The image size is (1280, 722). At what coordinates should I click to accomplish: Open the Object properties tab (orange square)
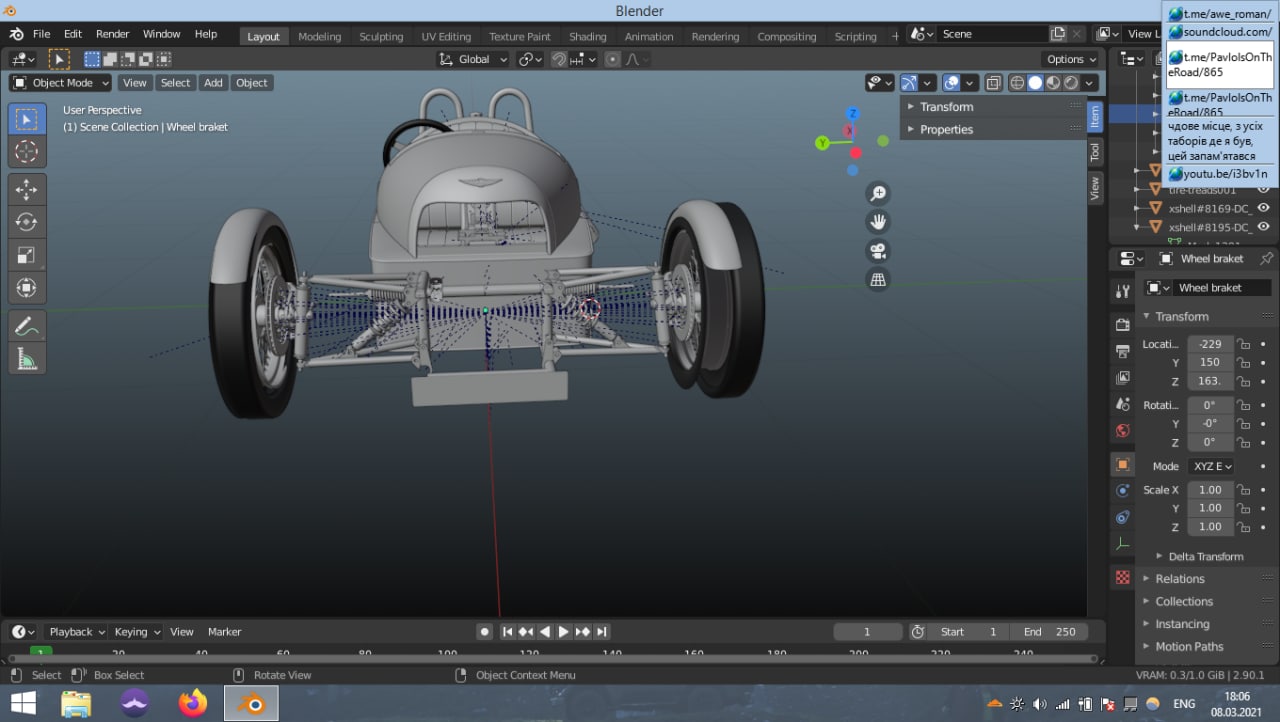(1122, 464)
